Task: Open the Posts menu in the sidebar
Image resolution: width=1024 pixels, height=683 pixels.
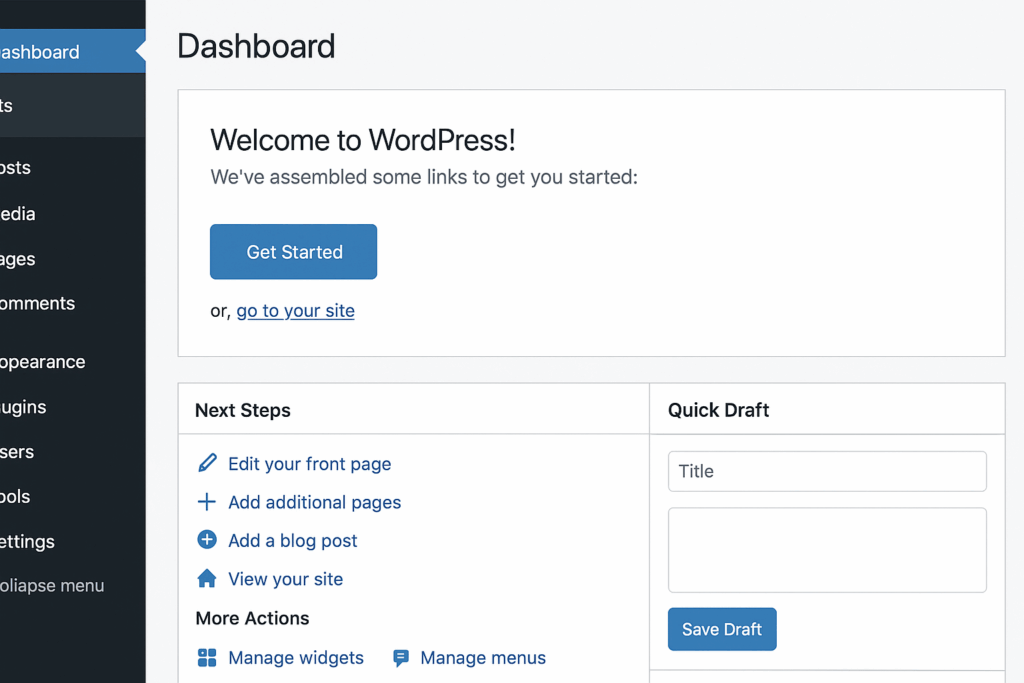Action: pos(16,168)
